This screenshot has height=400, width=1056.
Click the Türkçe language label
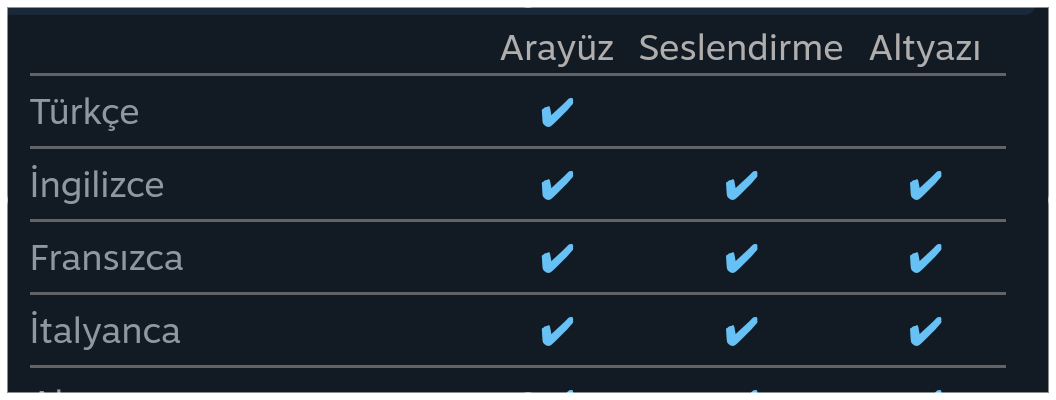coord(85,112)
